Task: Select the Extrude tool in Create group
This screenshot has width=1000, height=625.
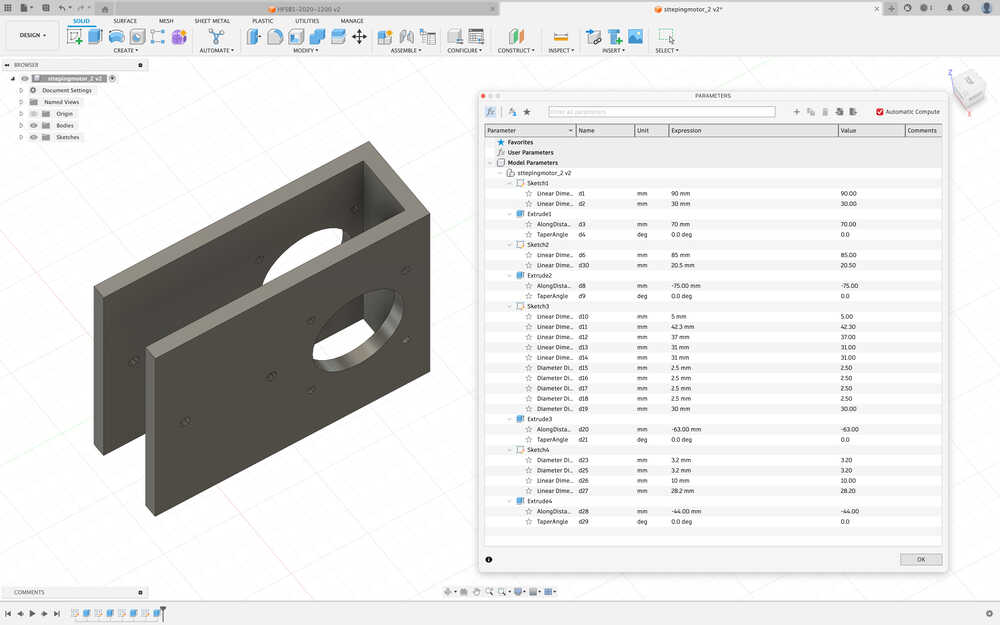Action: (95, 36)
